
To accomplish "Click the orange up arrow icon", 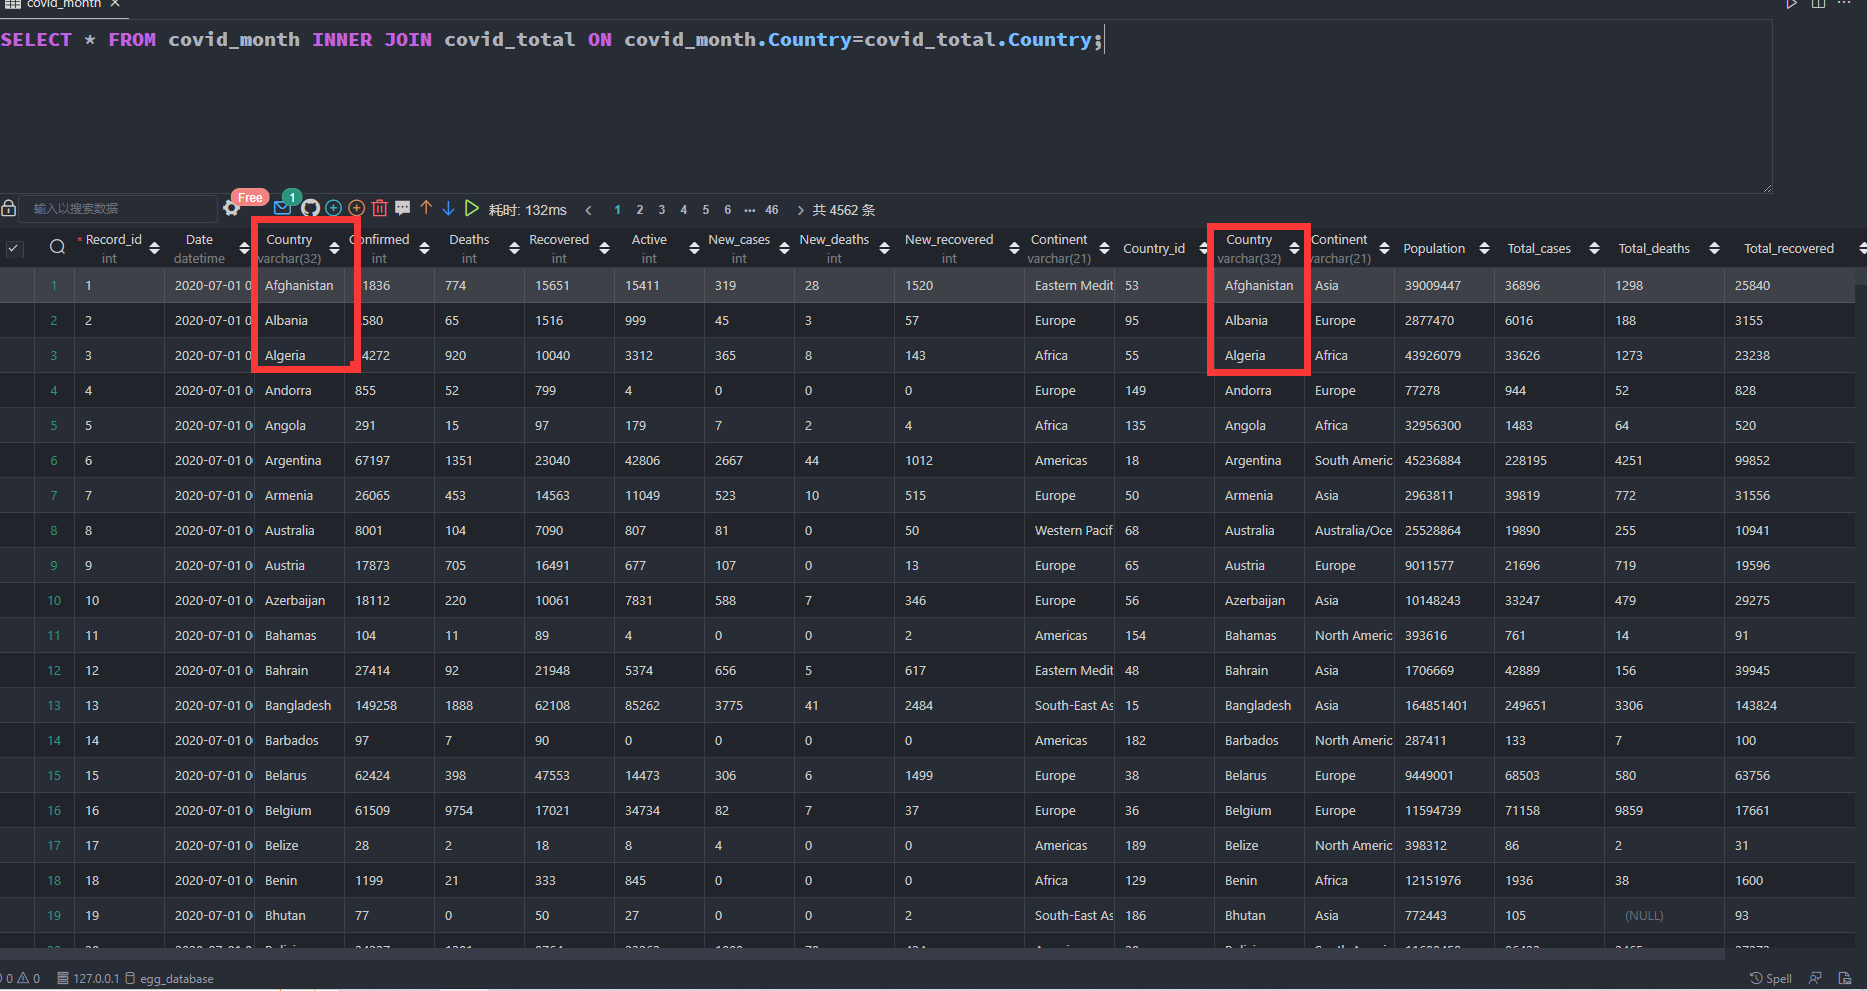I will pos(426,208).
